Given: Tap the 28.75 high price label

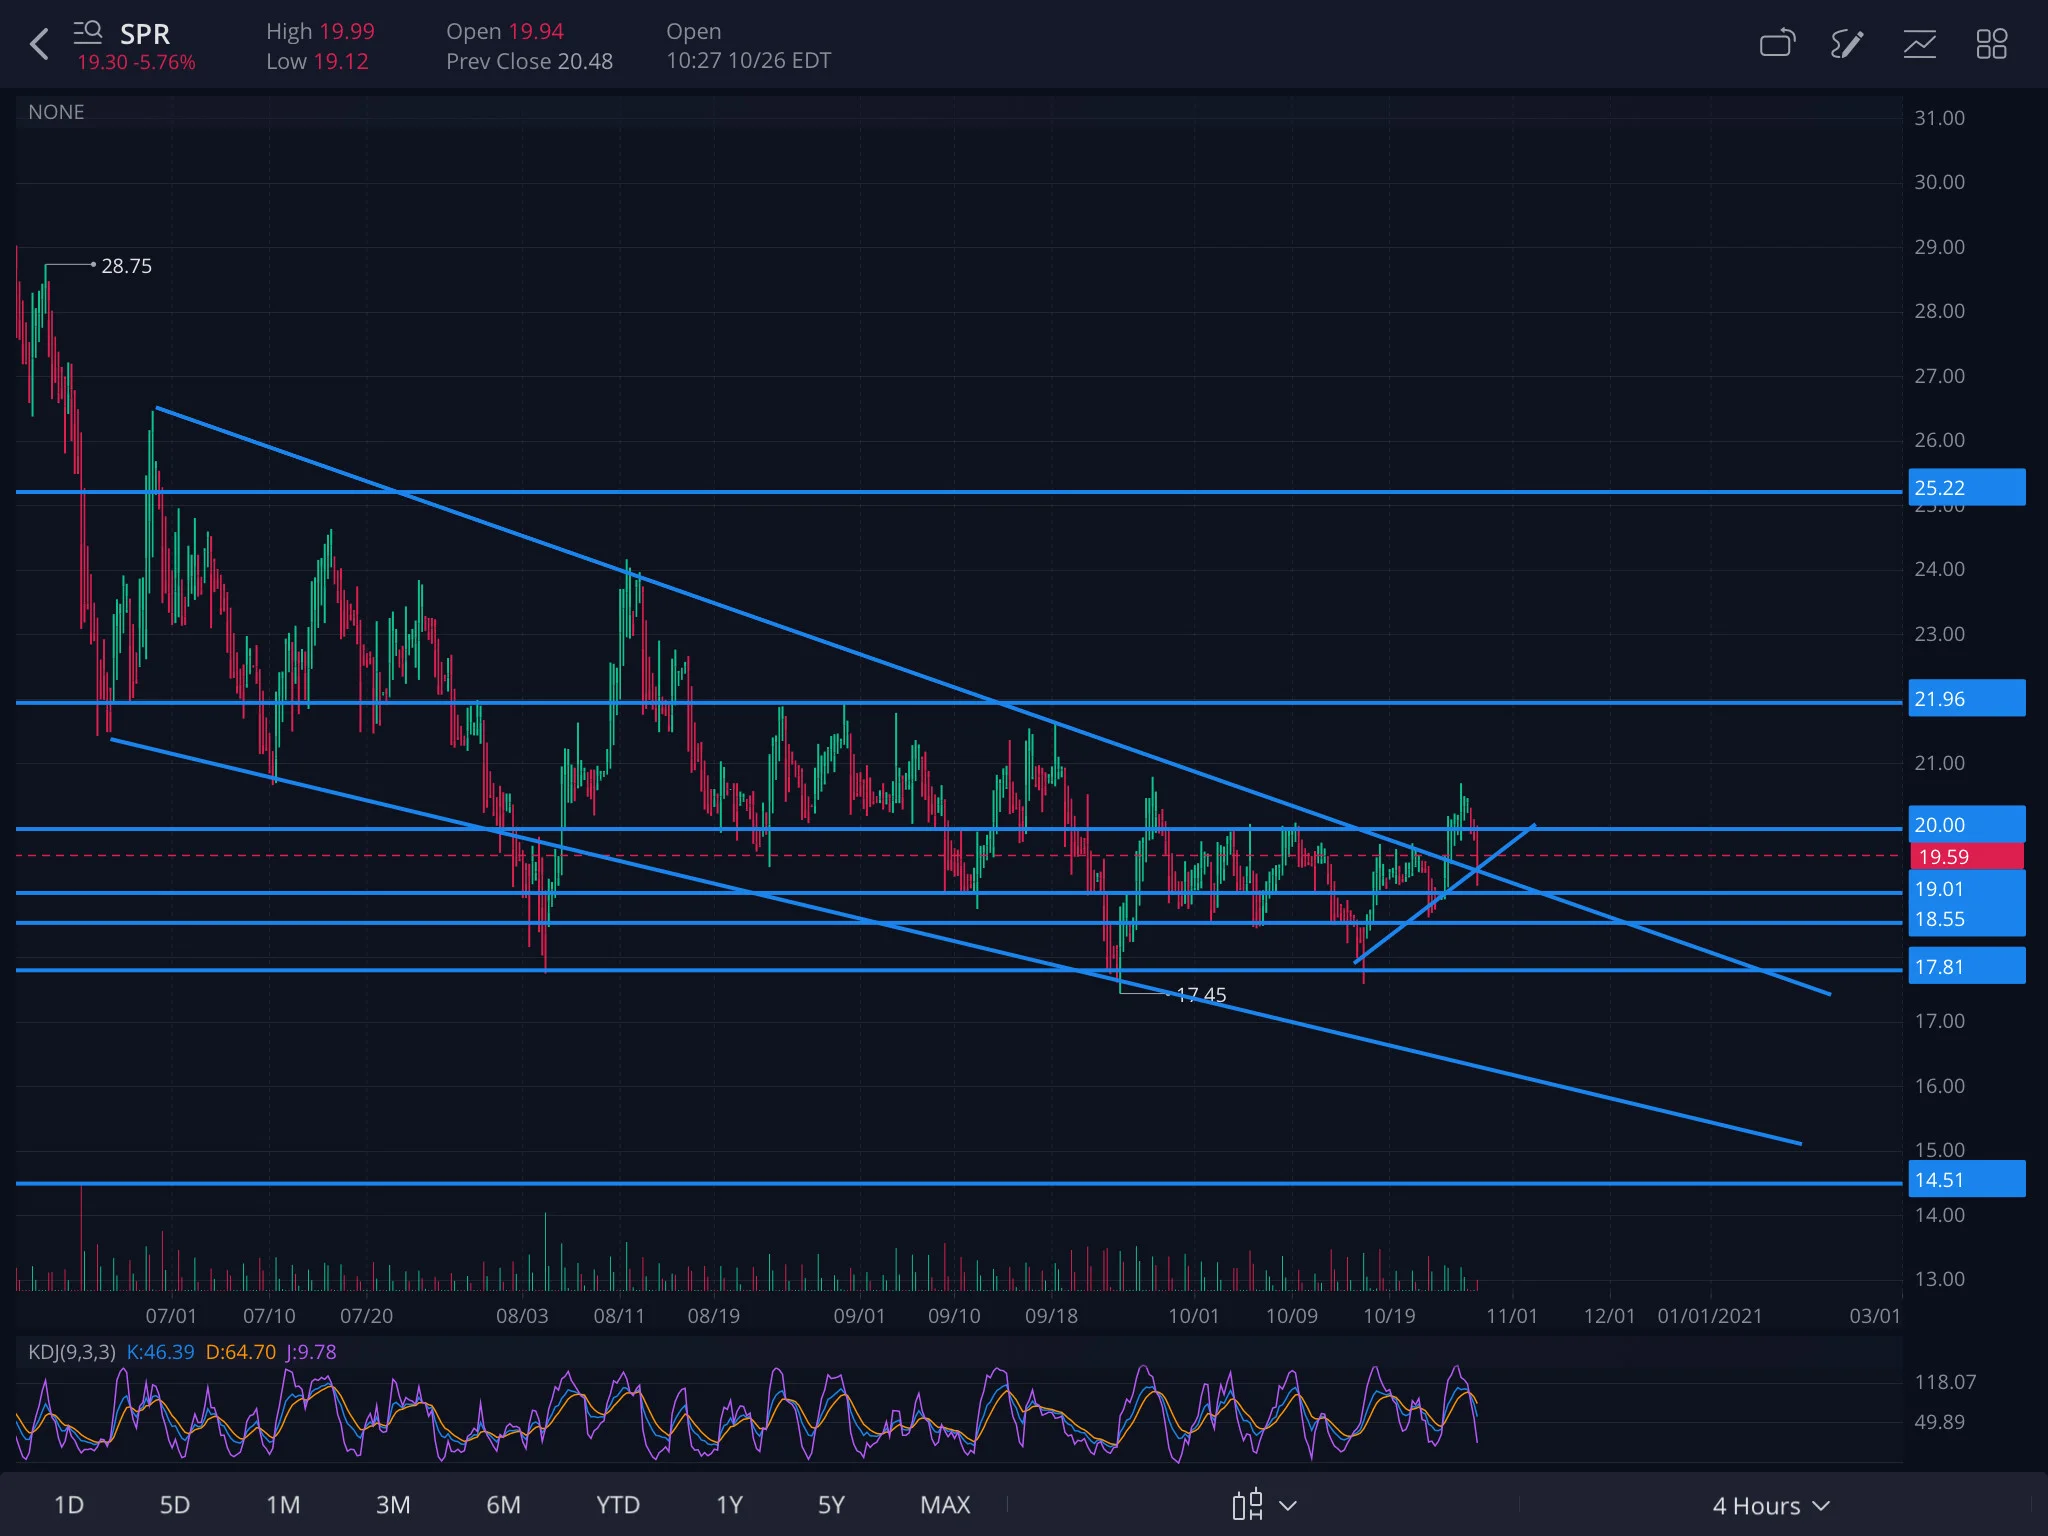Looking at the screenshot, I should point(127,266).
